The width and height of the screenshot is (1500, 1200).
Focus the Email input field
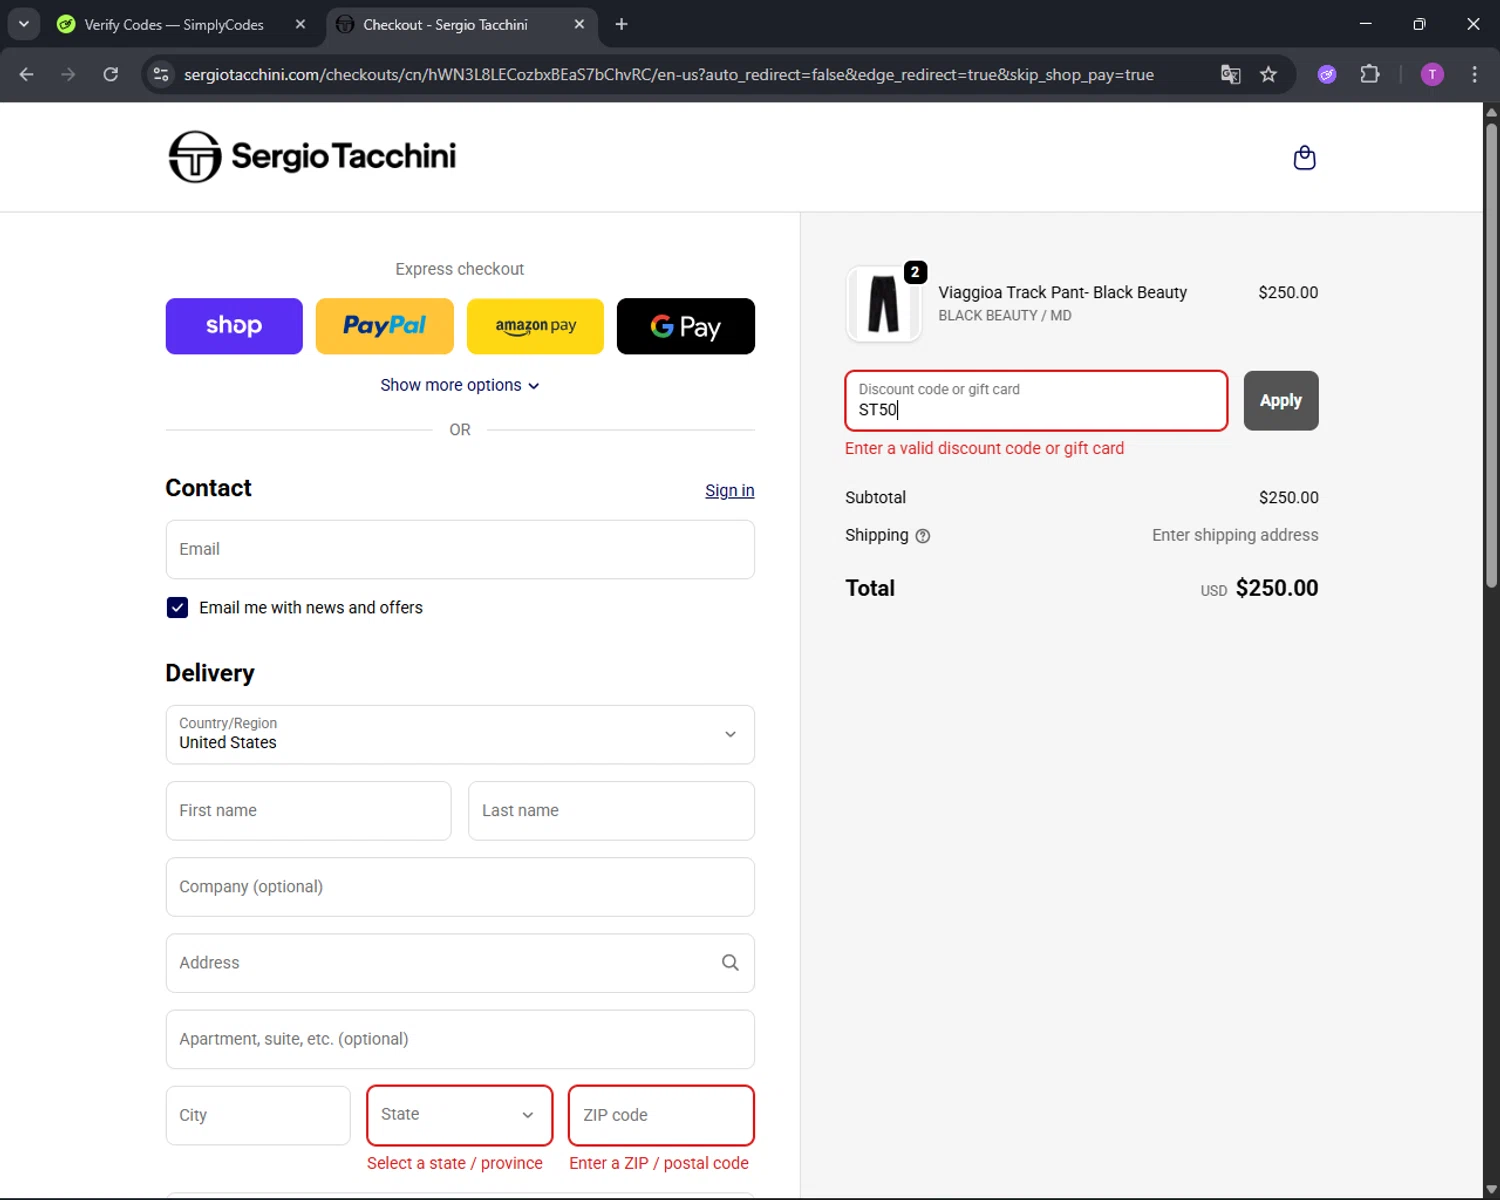click(x=460, y=549)
